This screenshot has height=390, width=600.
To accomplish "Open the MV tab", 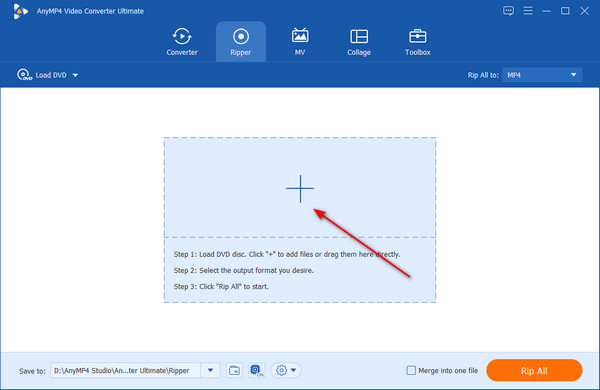I will pyautogui.click(x=300, y=42).
